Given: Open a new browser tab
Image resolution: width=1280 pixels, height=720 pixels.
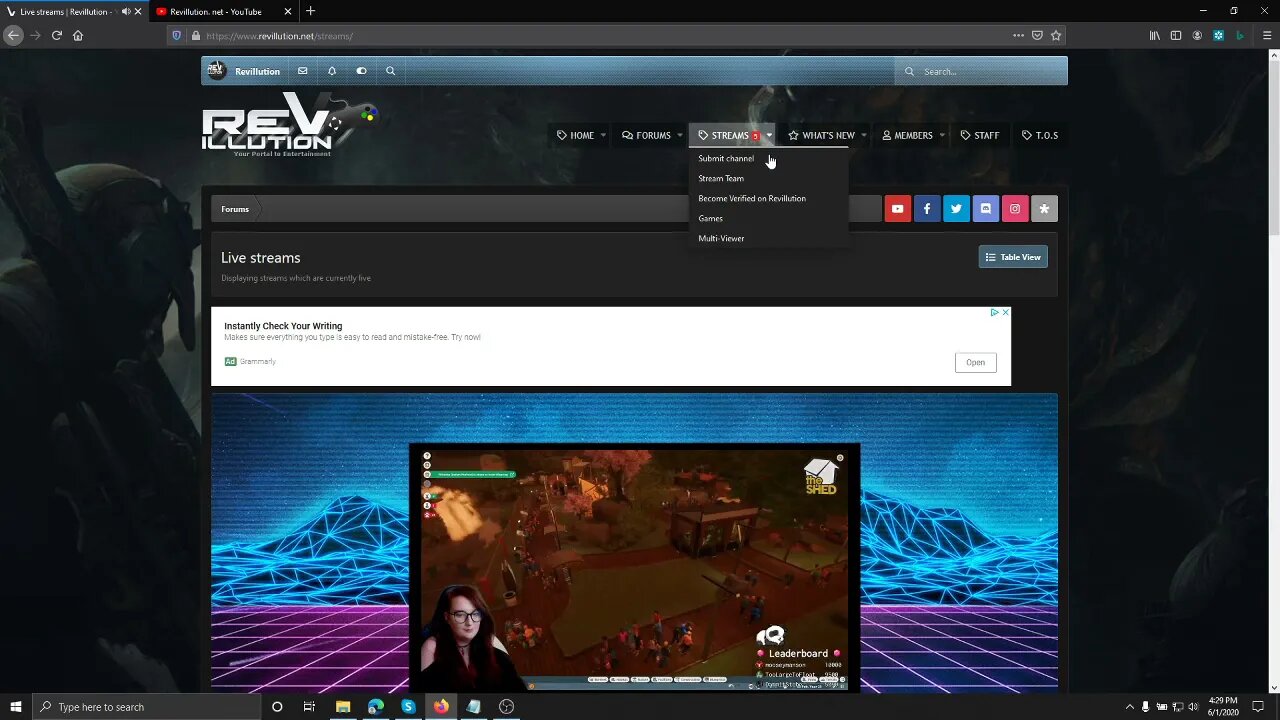Looking at the screenshot, I should [x=310, y=11].
